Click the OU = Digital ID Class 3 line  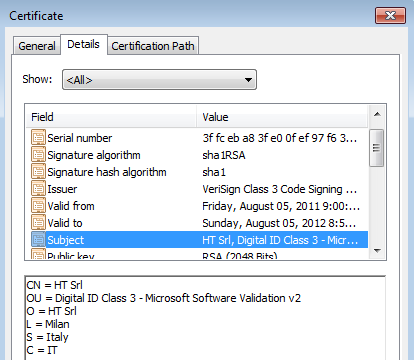pyautogui.click(x=164, y=298)
